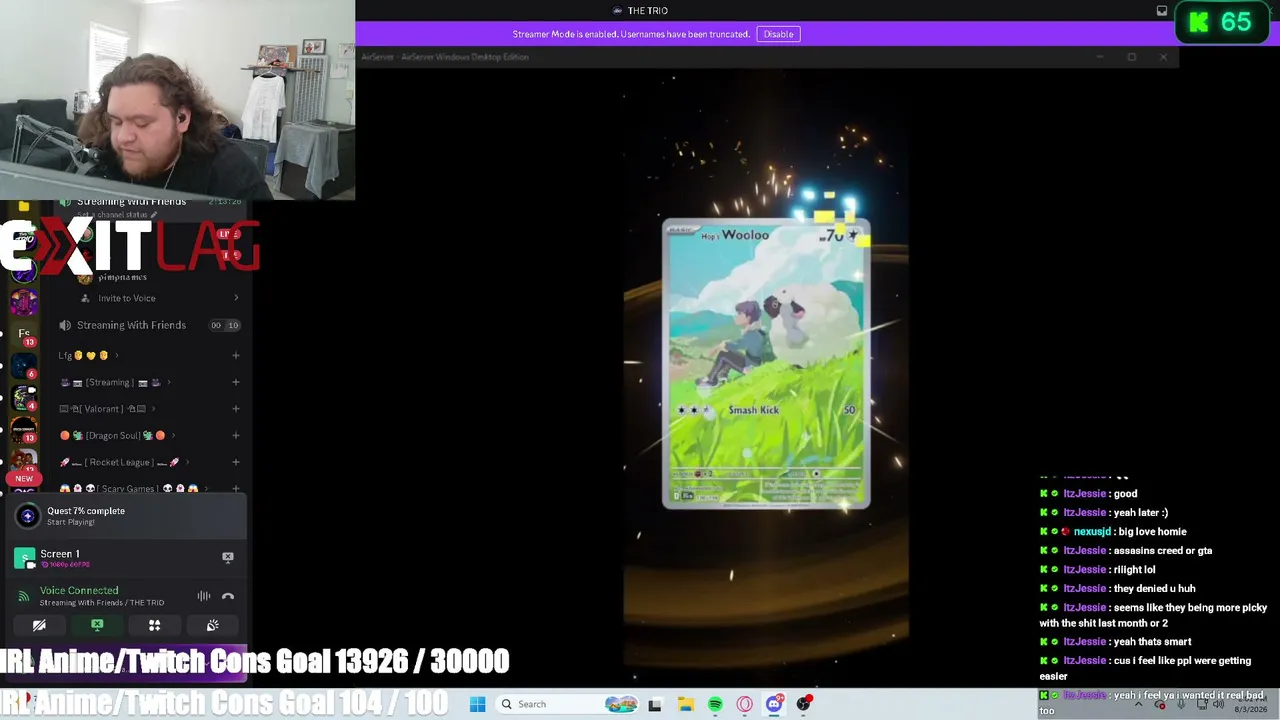Open the server icon showing badge 4
Screen dimensions: 1280x720
24,396
